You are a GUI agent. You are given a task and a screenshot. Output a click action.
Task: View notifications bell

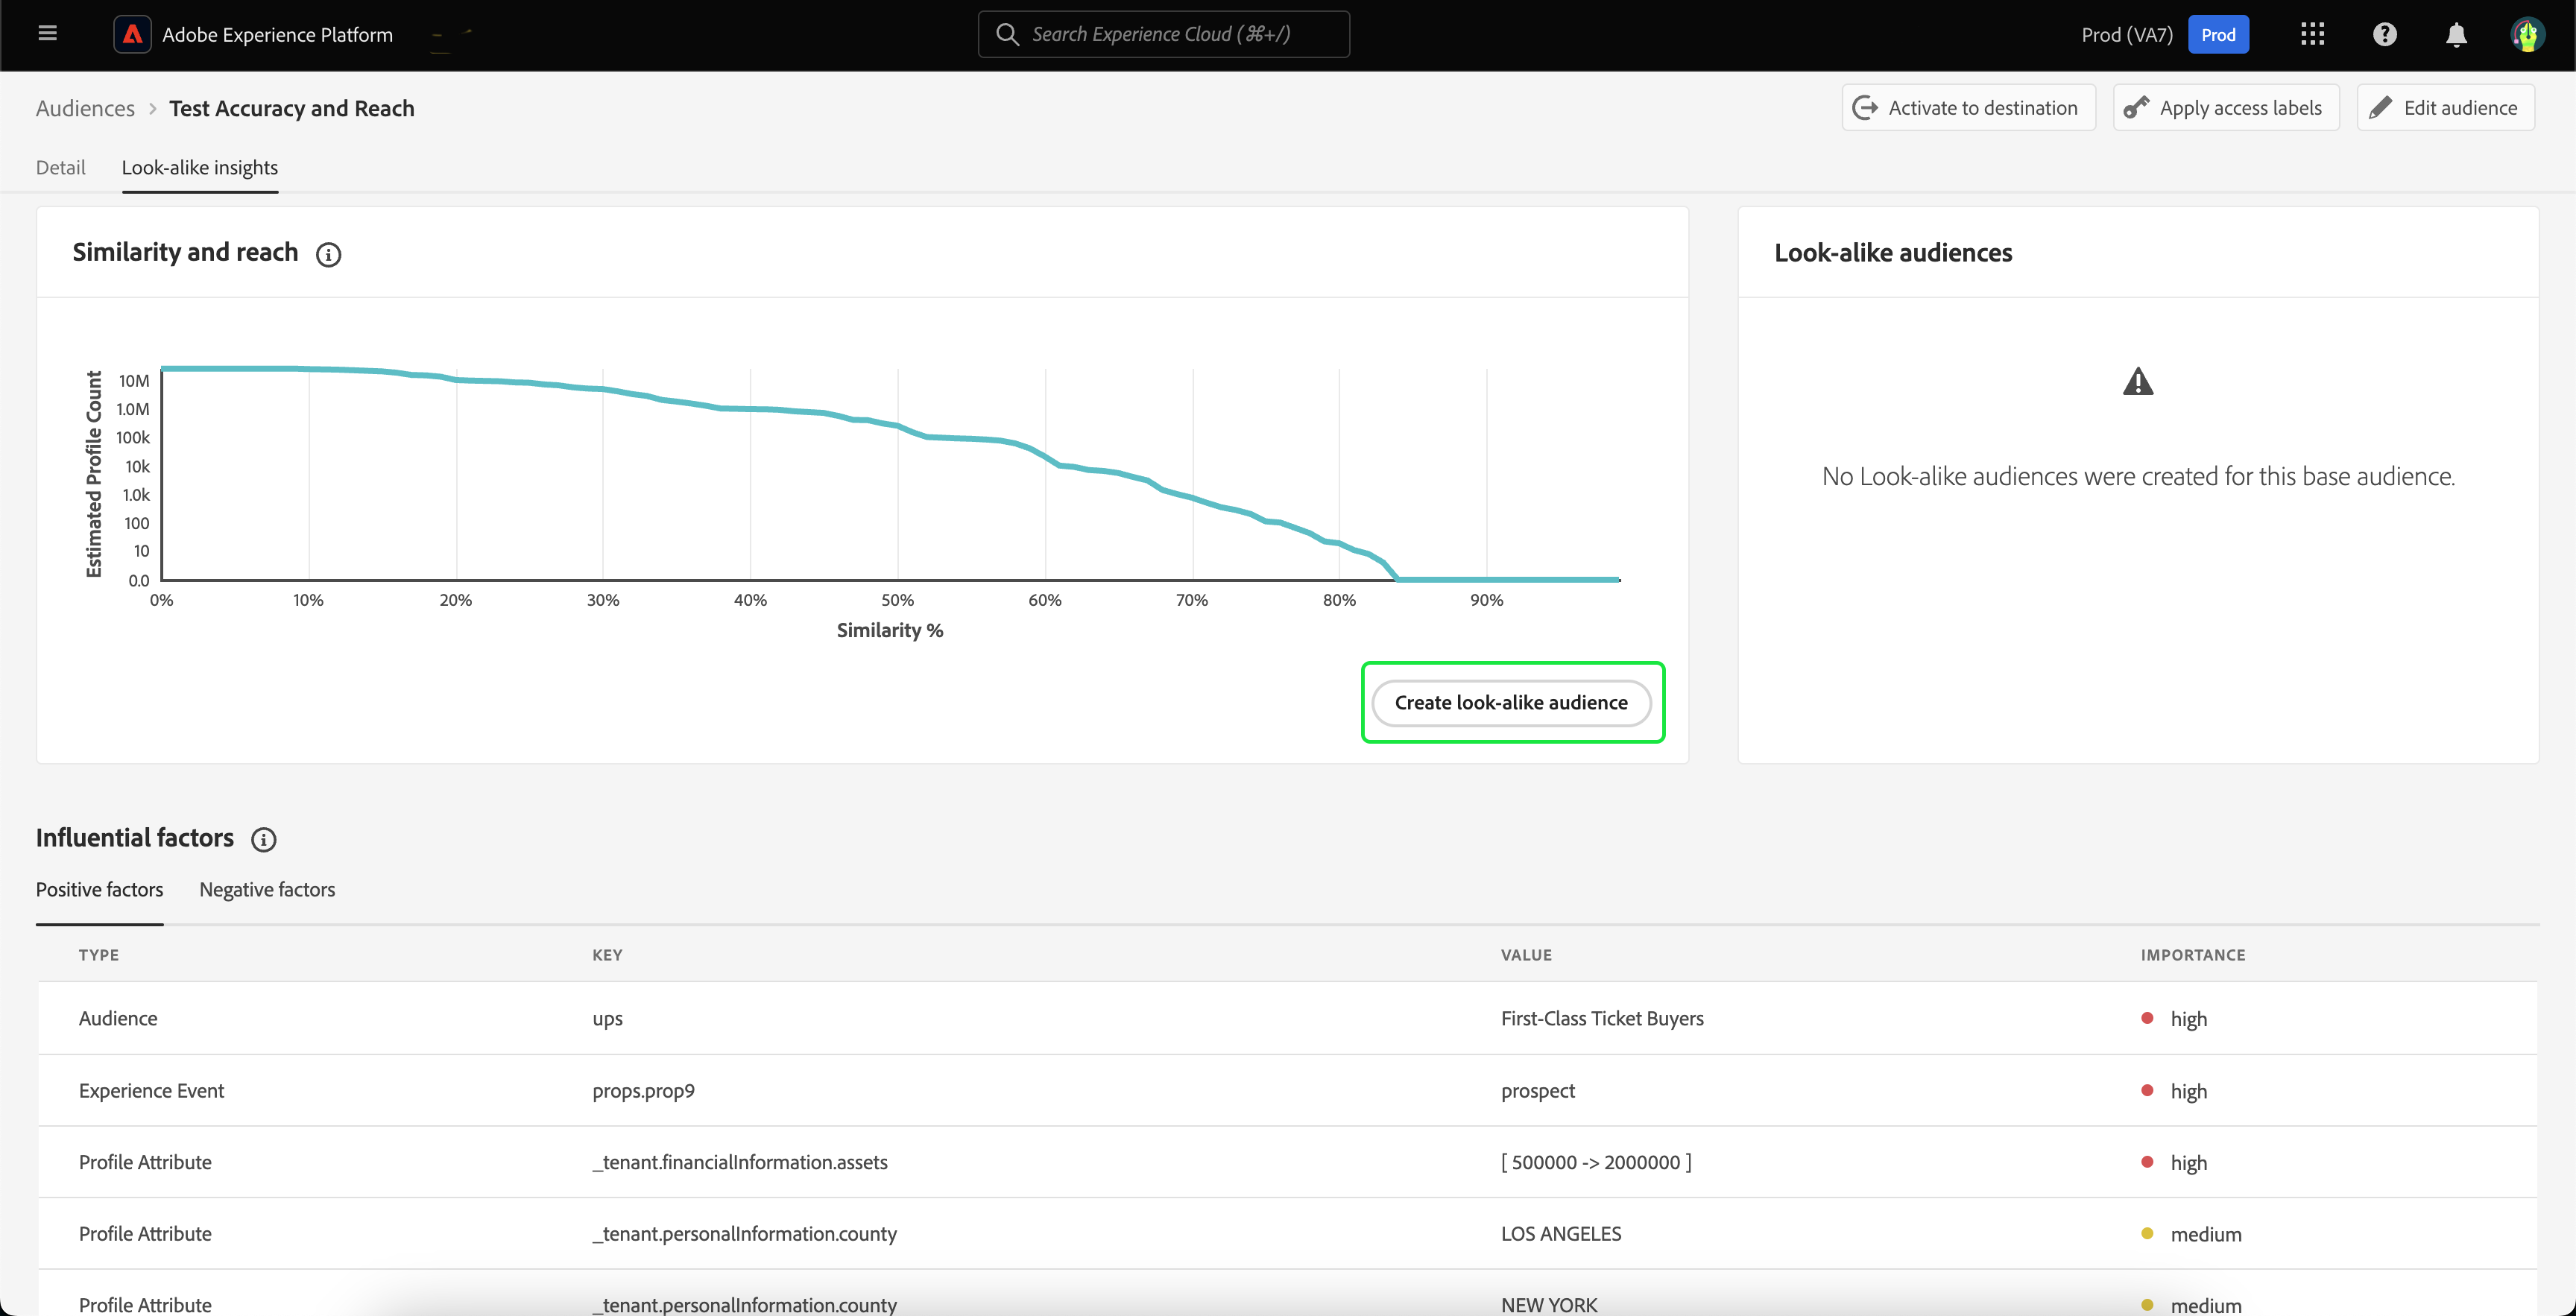[x=2456, y=34]
